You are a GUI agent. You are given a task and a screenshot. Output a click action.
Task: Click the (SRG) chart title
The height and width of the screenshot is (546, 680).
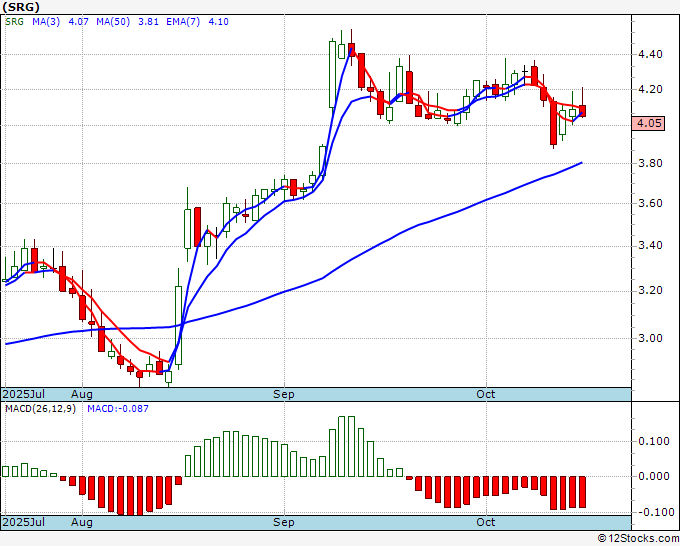(x=21, y=7)
